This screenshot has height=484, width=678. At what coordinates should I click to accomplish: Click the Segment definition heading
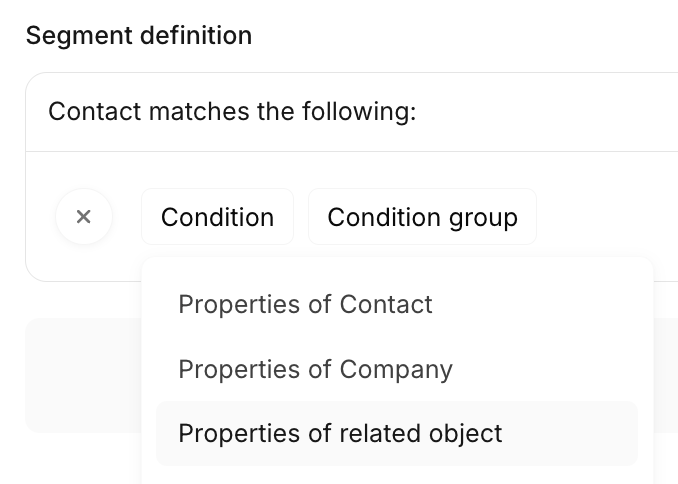tap(138, 36)
